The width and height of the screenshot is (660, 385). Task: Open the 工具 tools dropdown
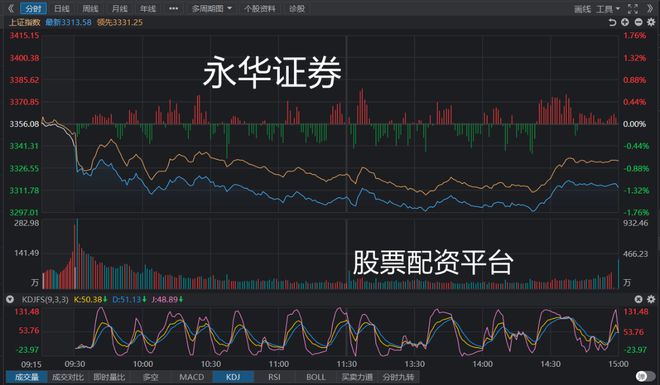[607, 9]
